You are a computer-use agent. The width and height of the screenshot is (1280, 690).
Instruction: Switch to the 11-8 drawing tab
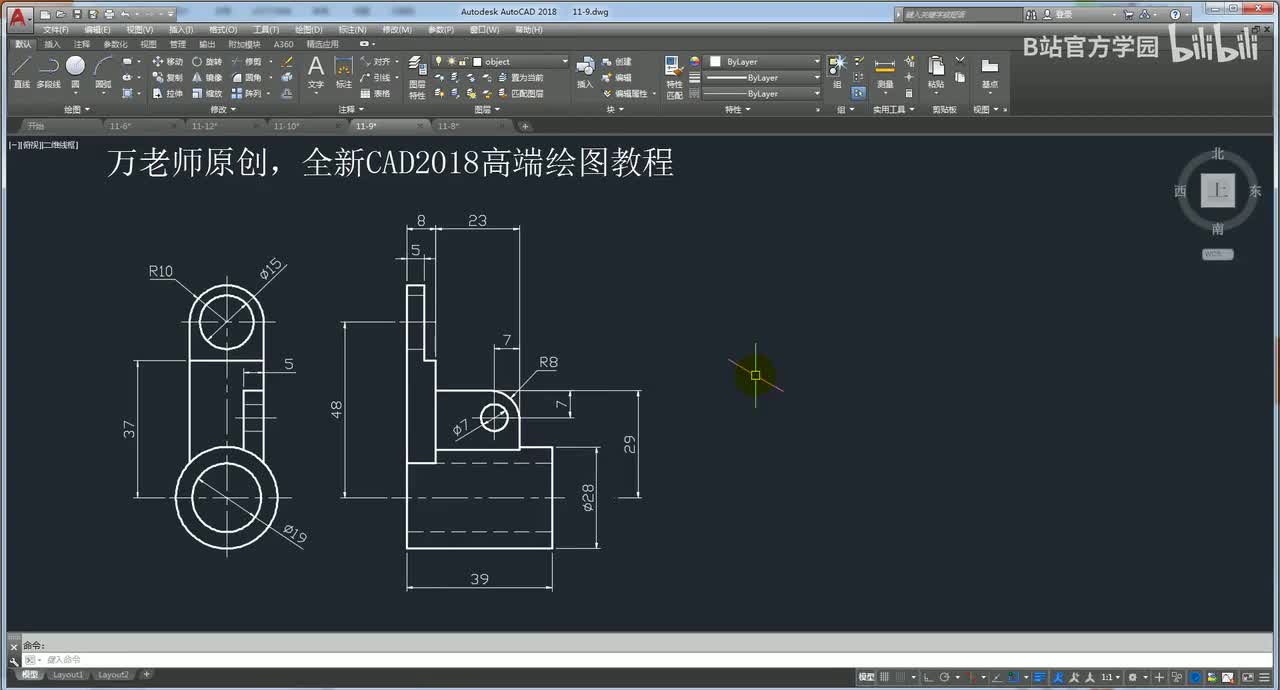click(x=448, y=126)
